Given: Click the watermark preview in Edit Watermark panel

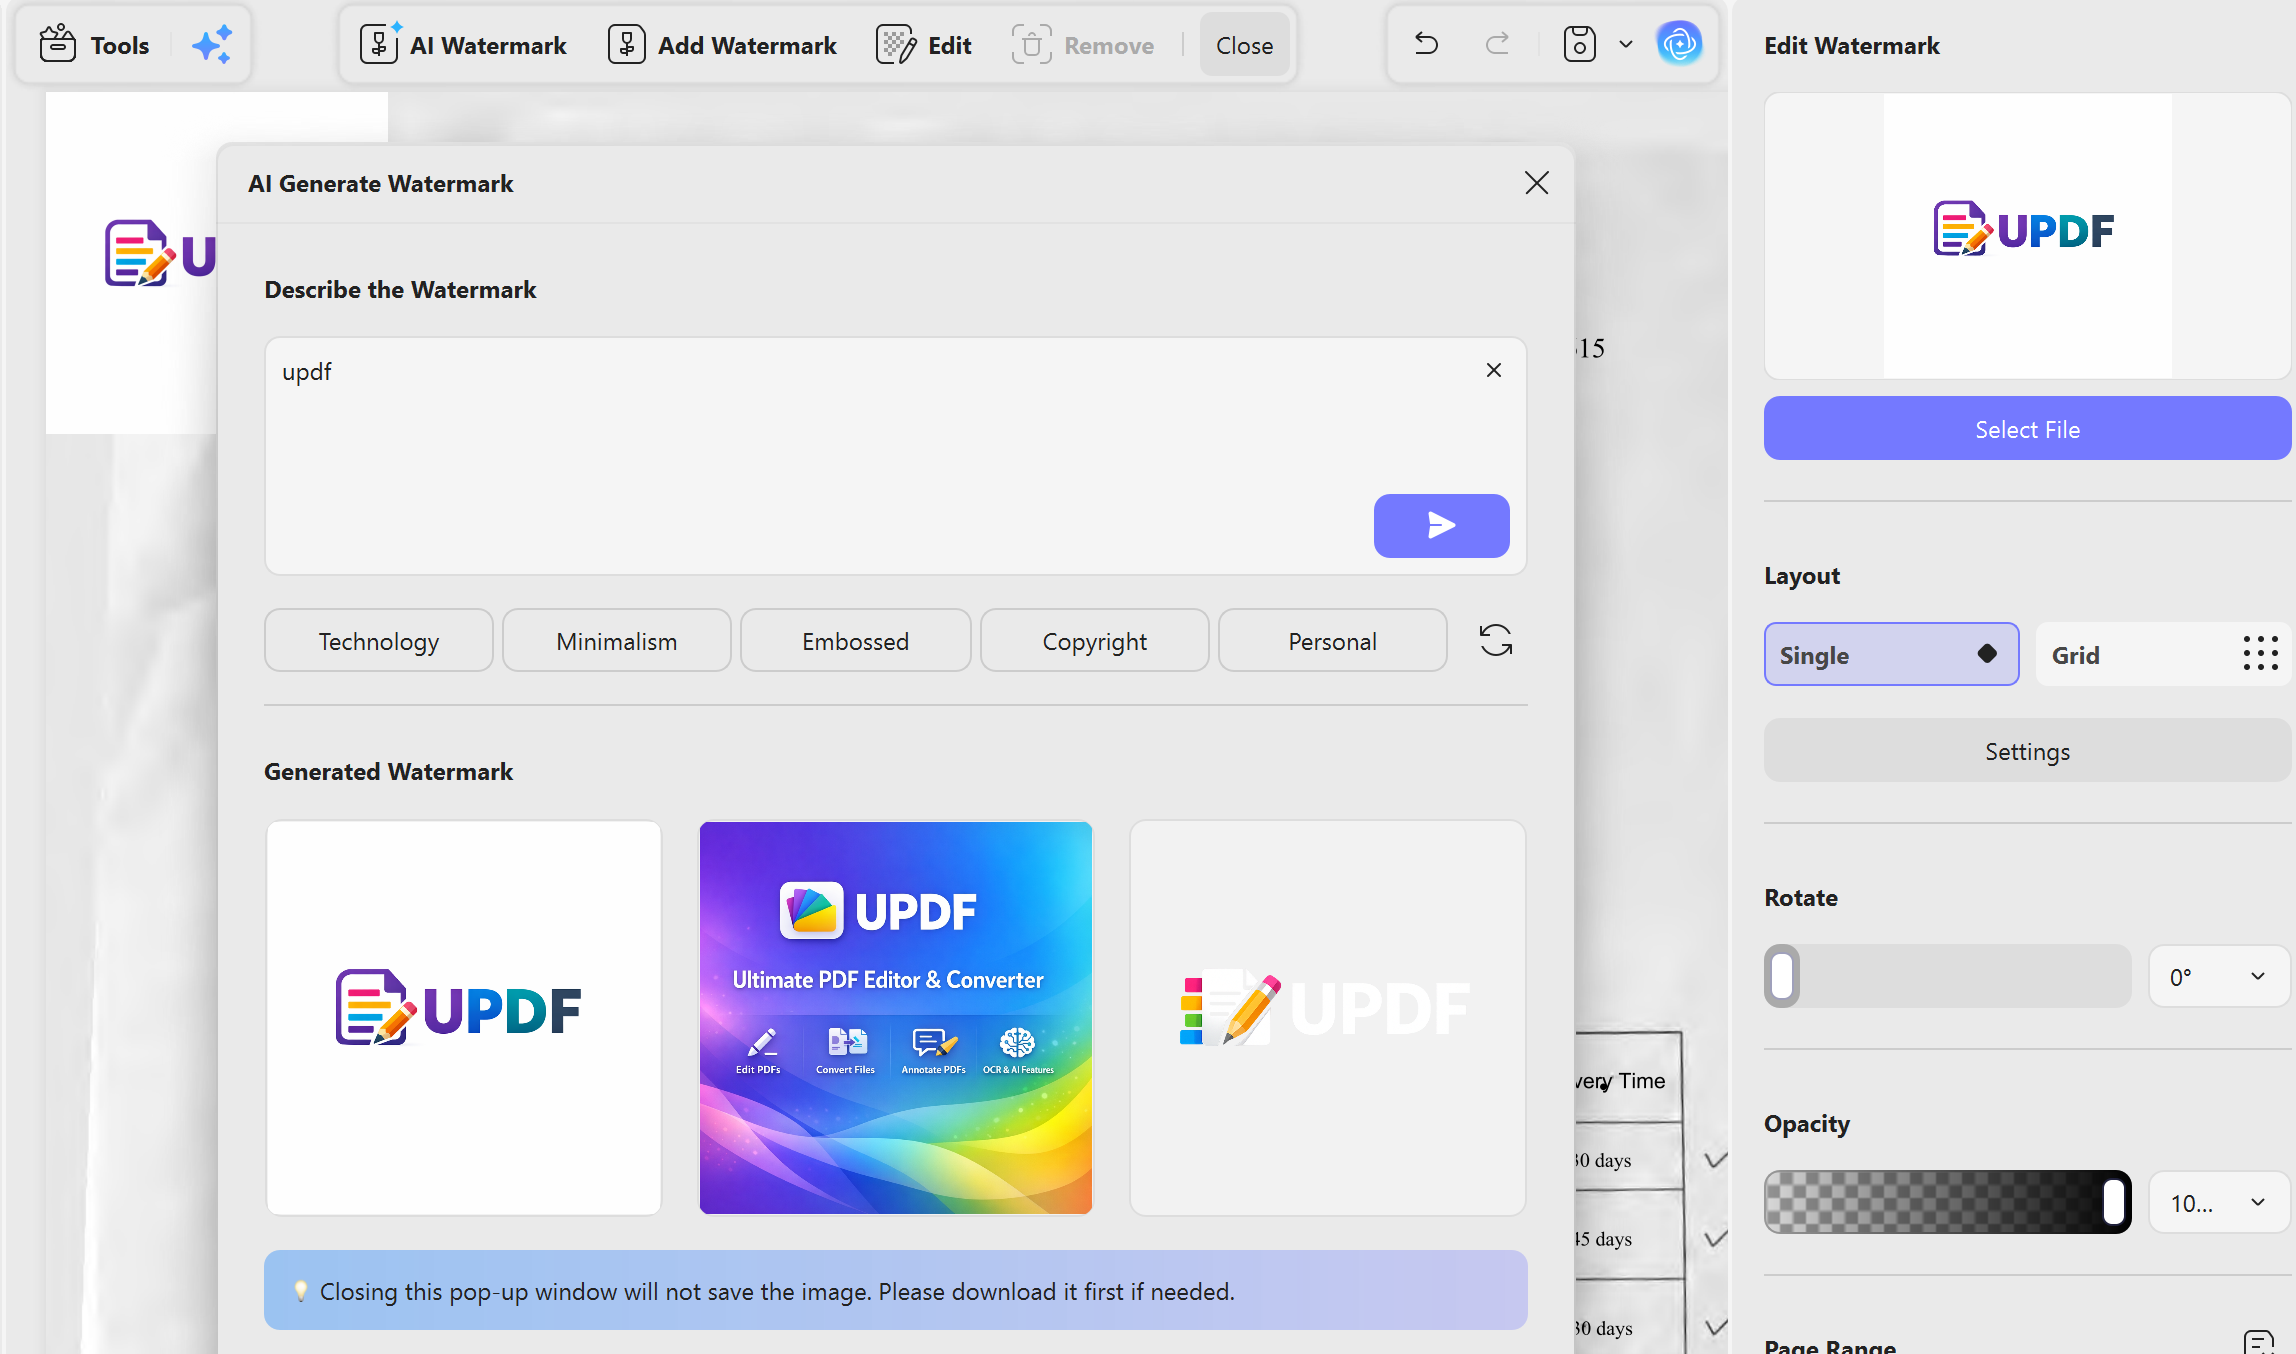Looking at the screenshot, I should 2027,236.
